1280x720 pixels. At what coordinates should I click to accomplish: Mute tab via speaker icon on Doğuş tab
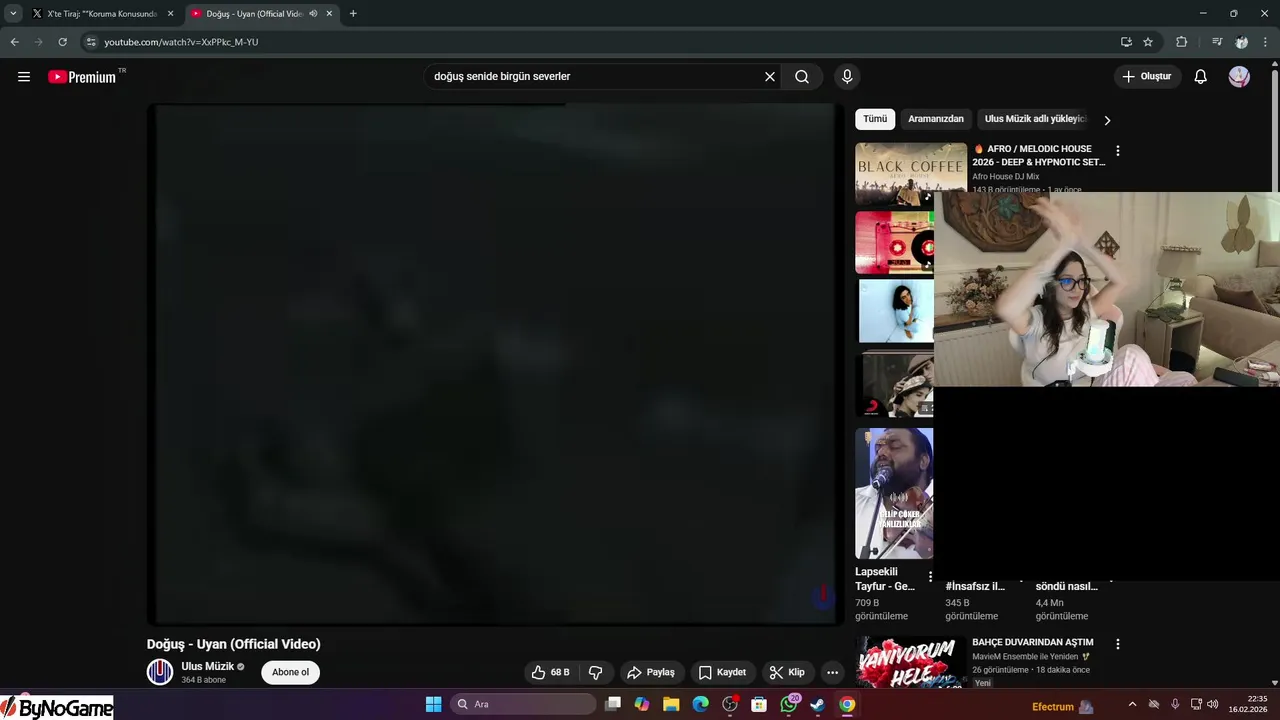(x=313, y=14)
